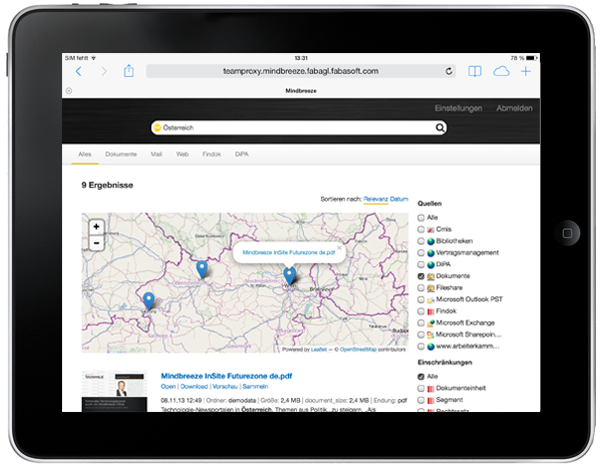The height and width of the screenshot is (471, 600).
Task: Switch to the Dokumente tab
Action: [x=121, y=154]
